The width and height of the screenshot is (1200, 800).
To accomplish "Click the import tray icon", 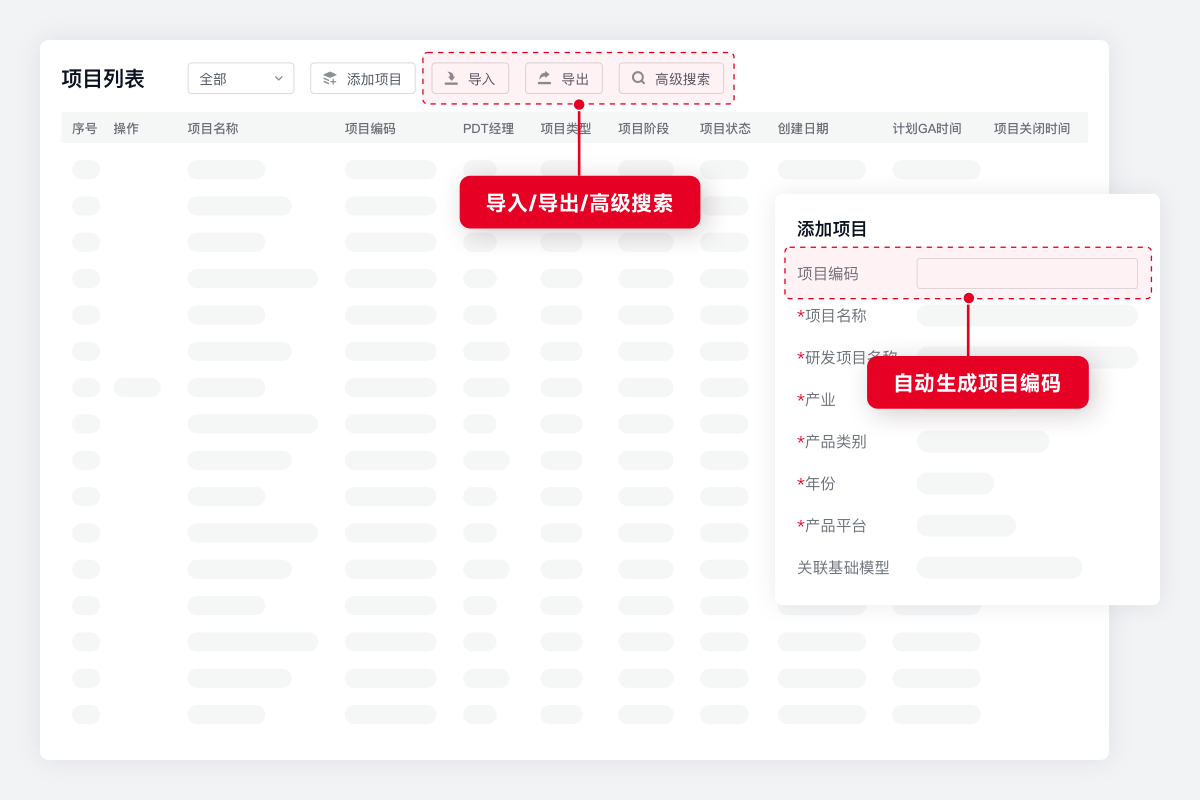I will 452,78.
